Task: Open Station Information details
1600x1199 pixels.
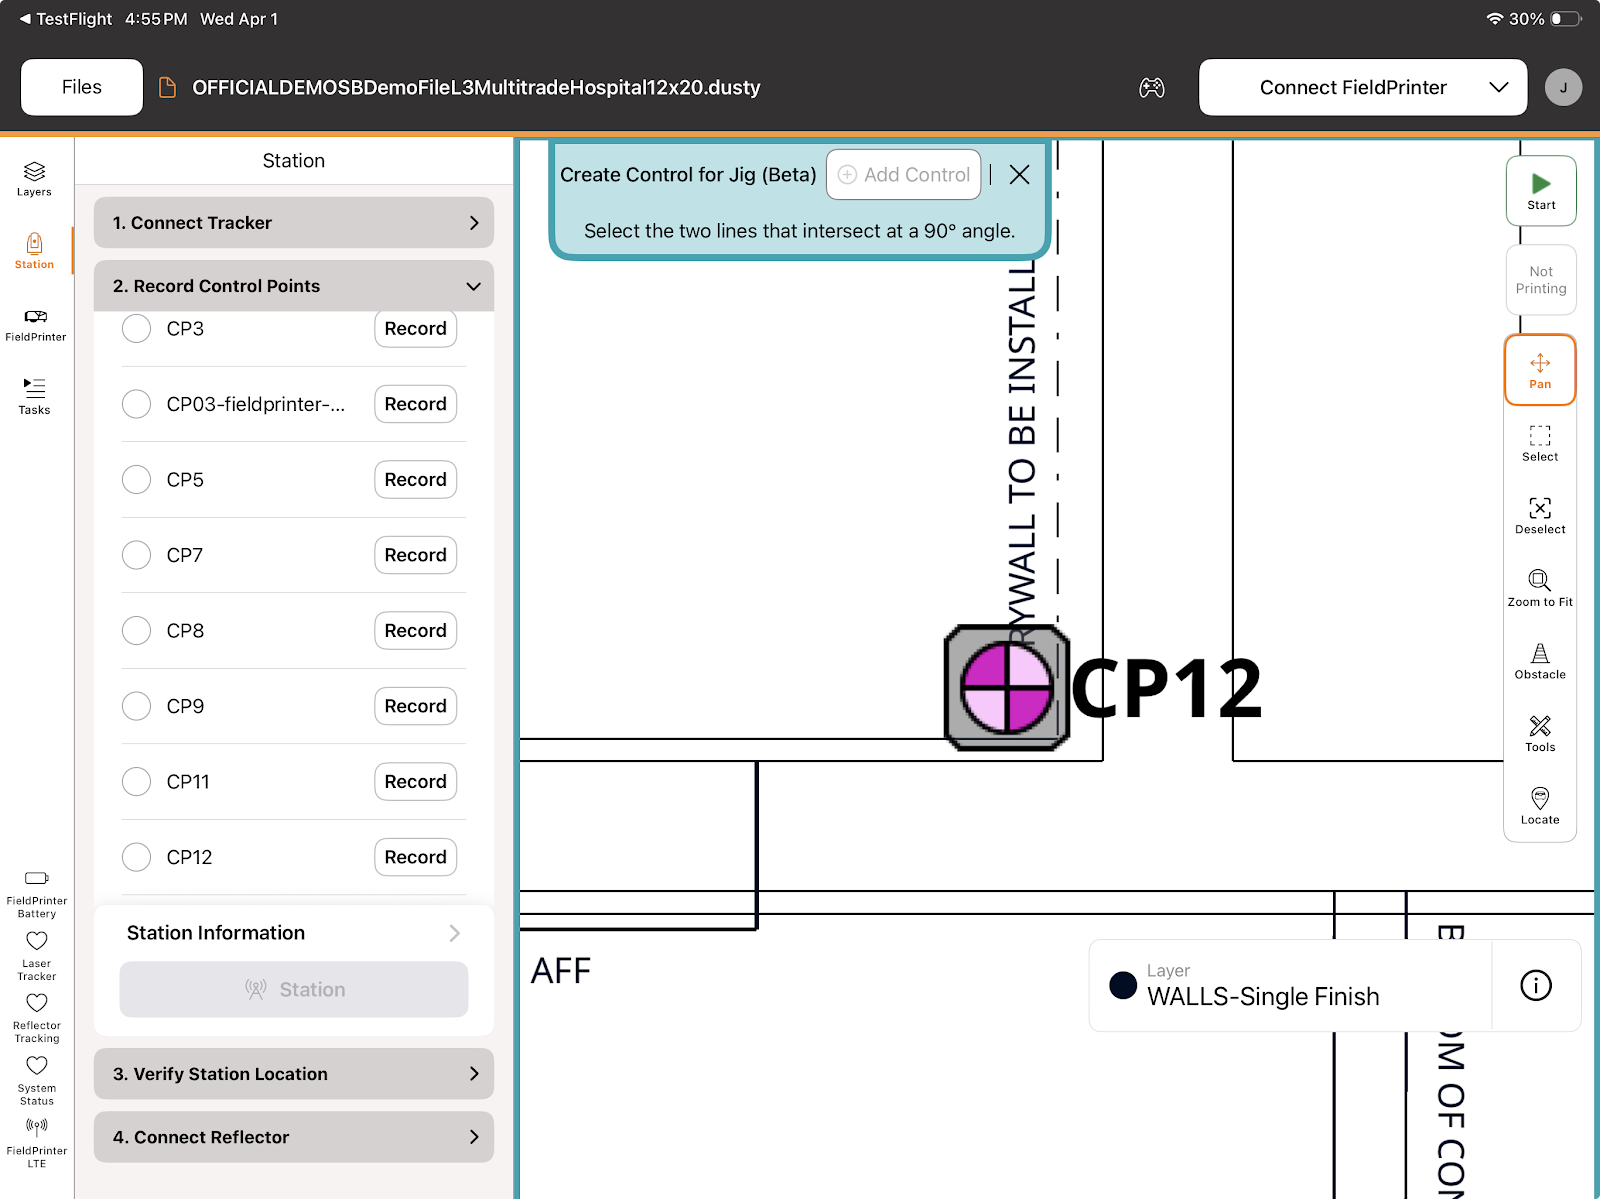Action: point(294,933)
